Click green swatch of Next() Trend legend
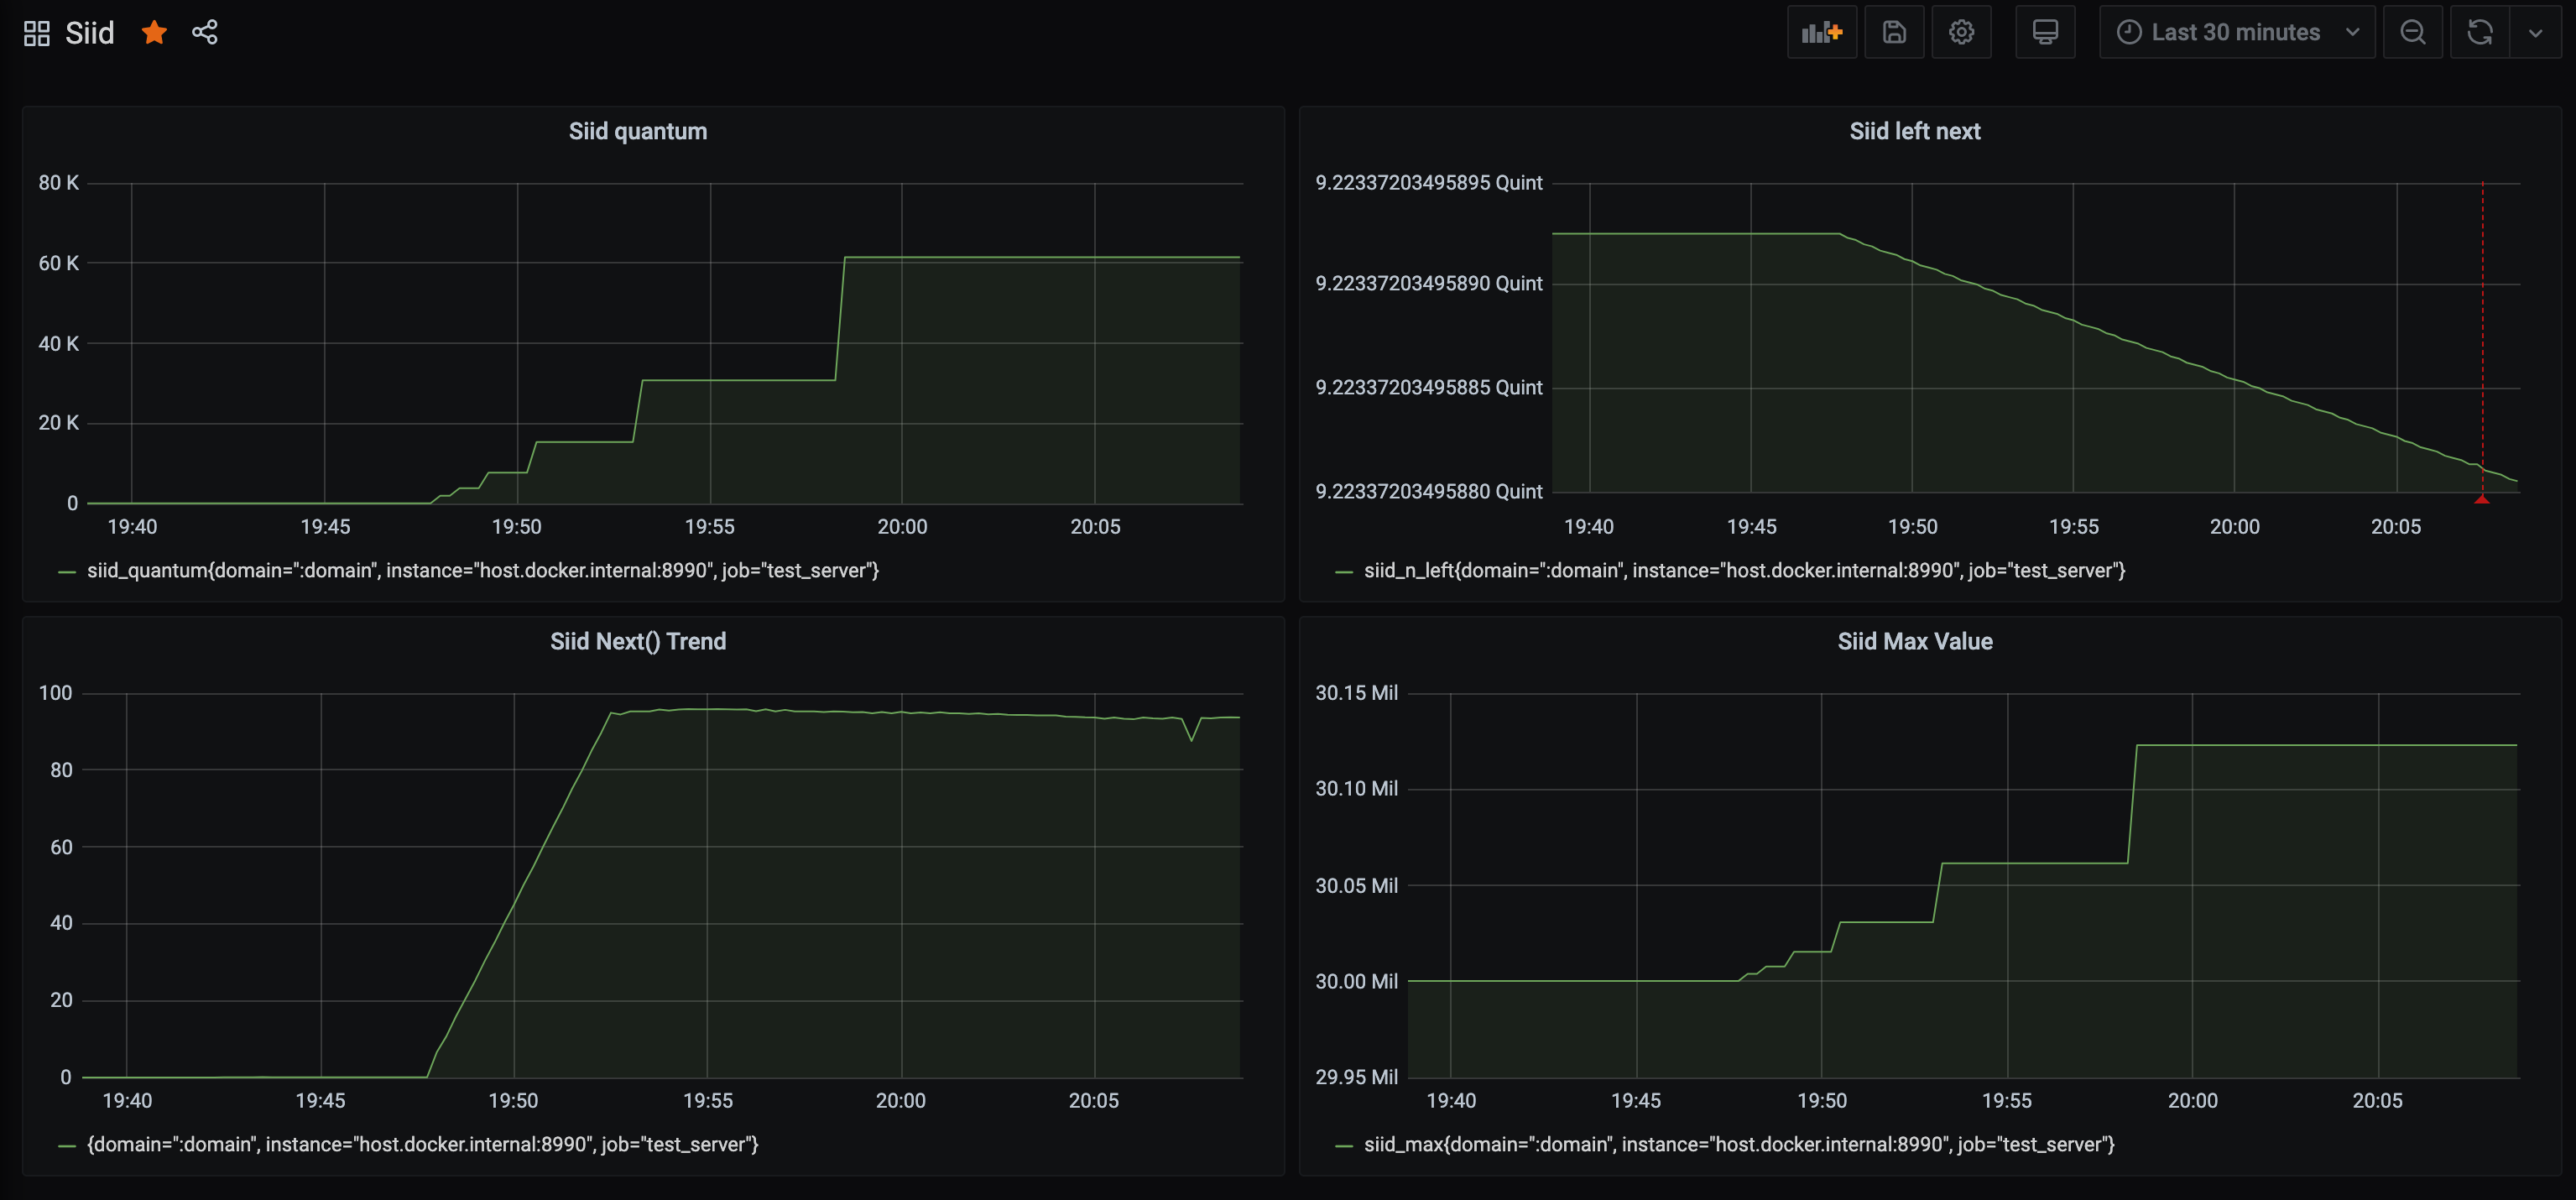 point(67,1146)
